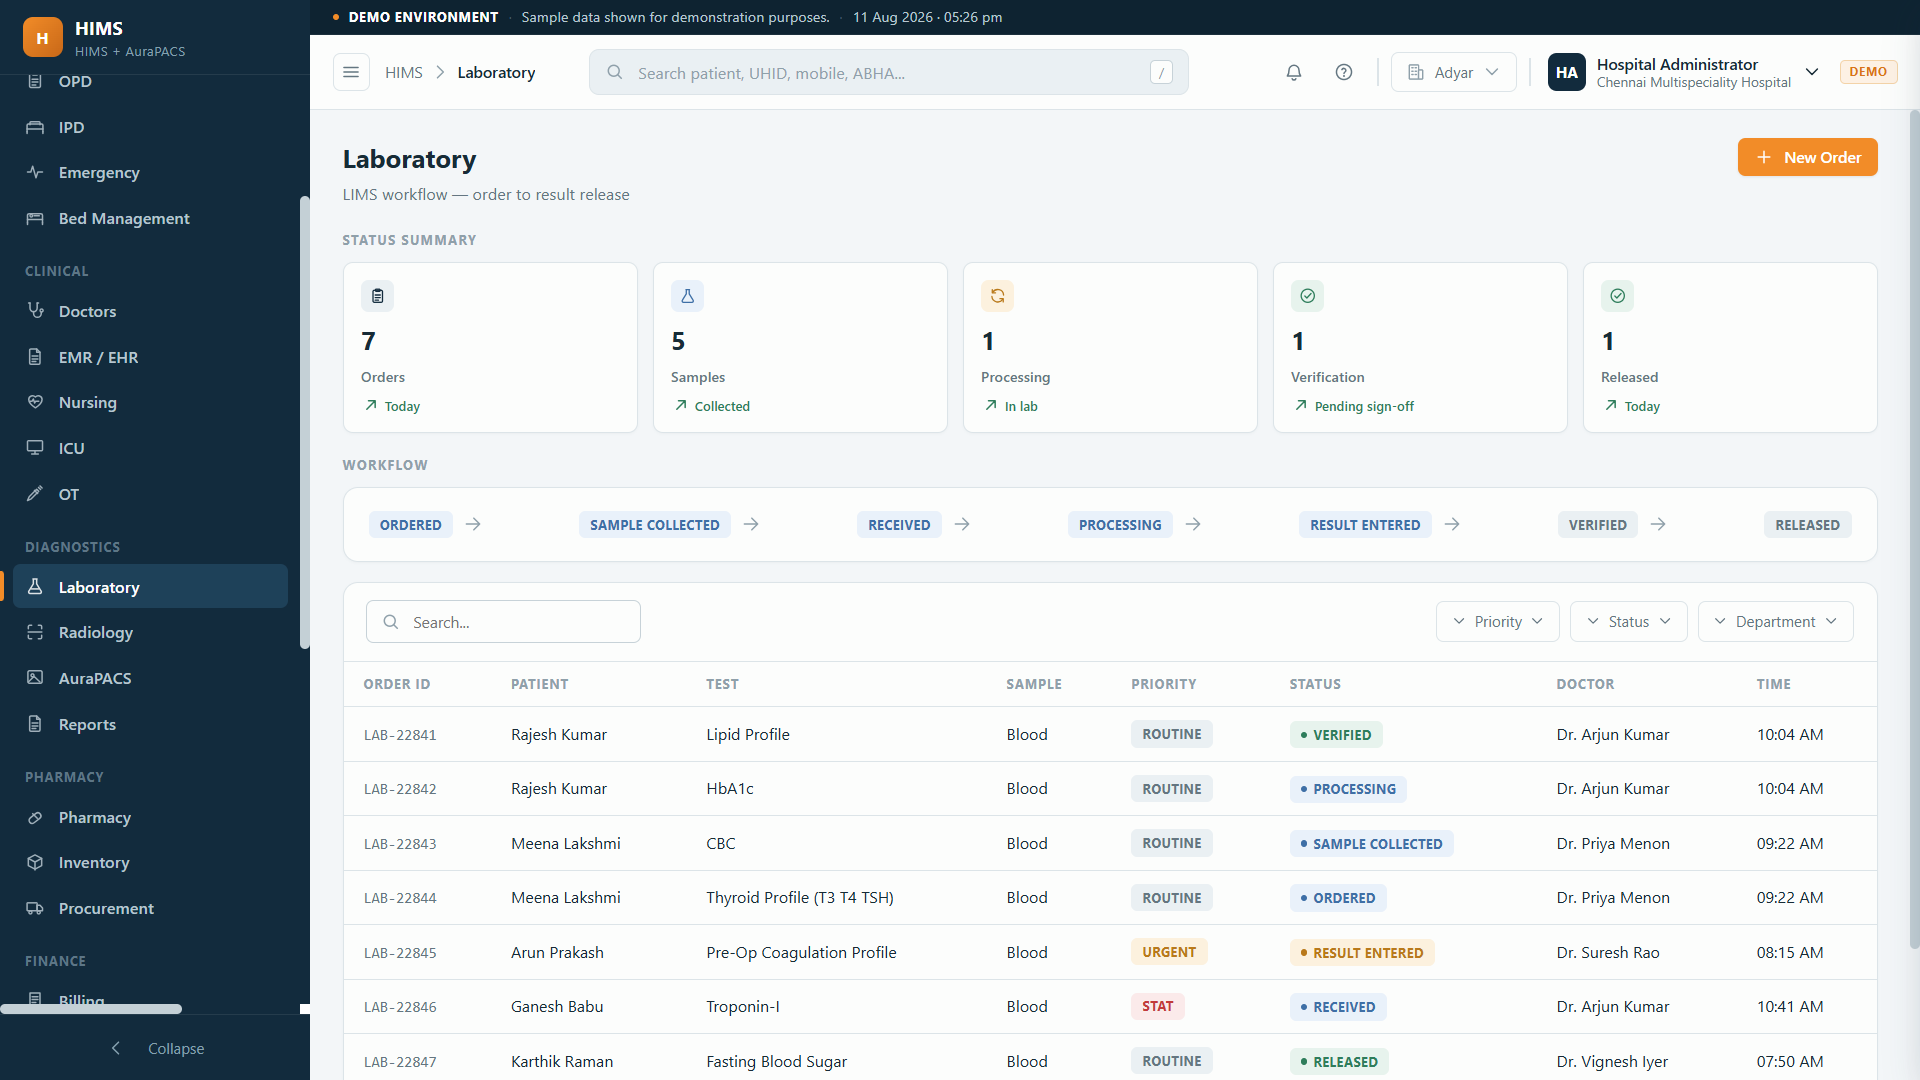Select the workflow VERIFIED stage chip

[x=1597, y=525]
